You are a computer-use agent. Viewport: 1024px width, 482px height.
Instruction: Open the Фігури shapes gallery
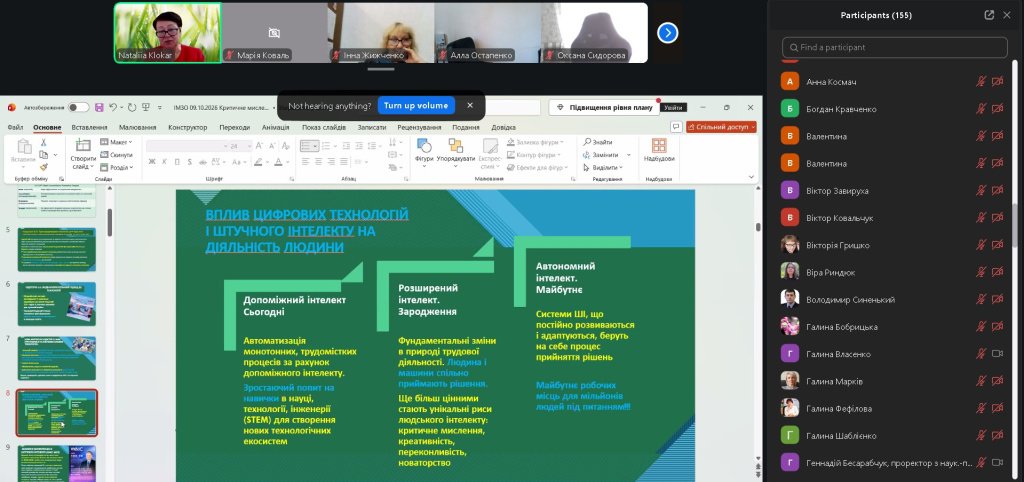coord(424,151)
